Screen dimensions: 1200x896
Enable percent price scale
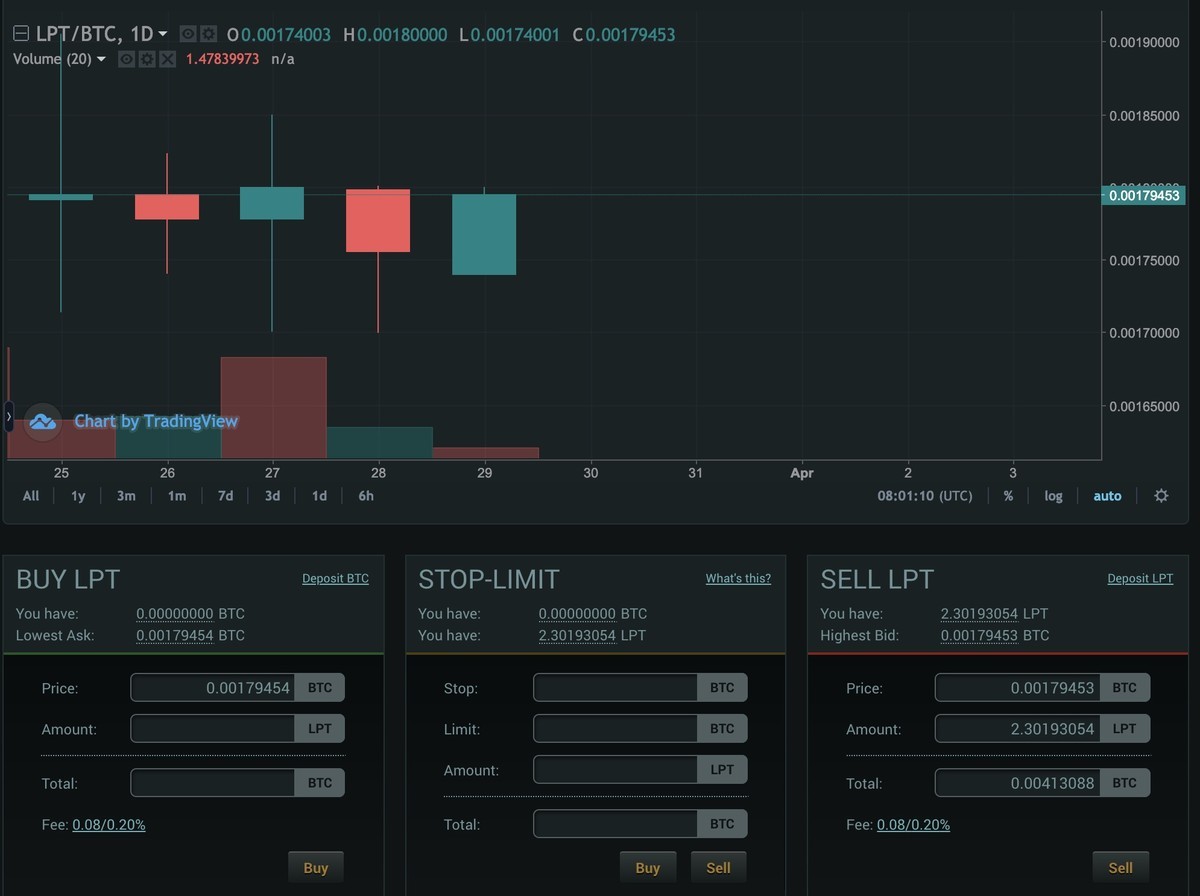(x=1008, y=495)
